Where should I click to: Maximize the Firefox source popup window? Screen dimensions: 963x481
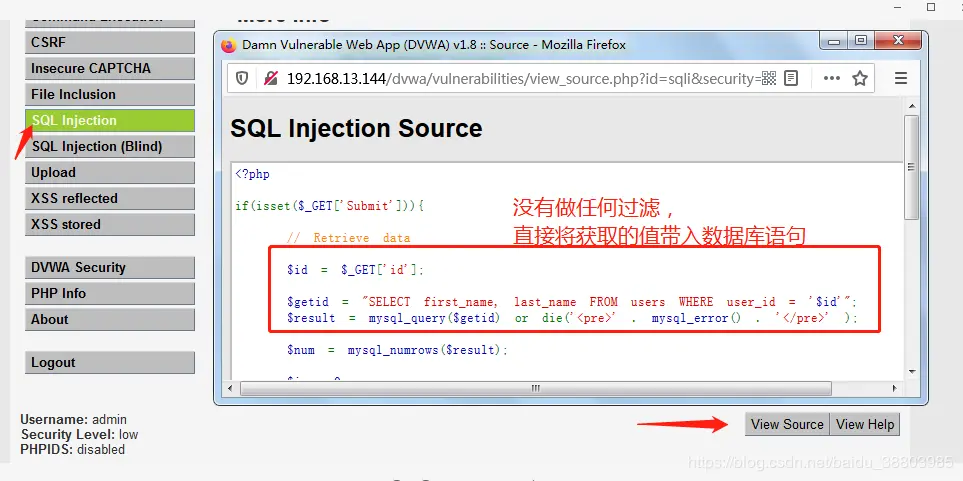point(860,41)
